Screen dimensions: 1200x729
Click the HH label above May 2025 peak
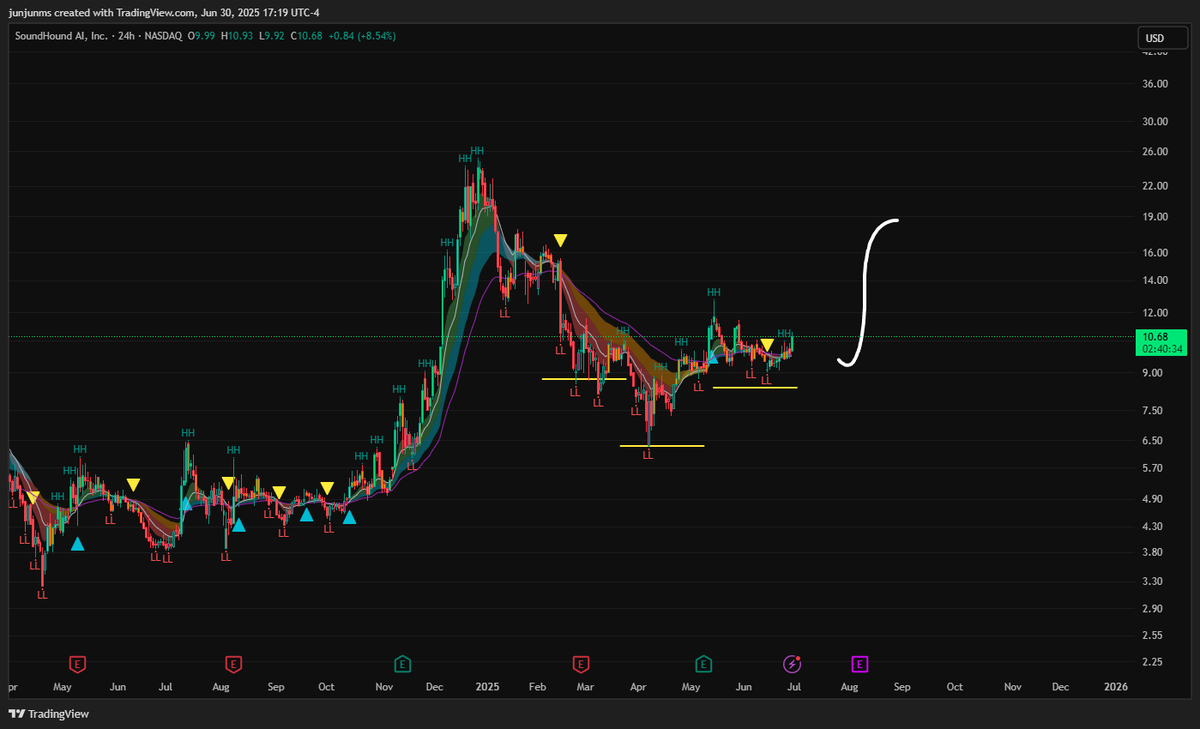(x=713, y=292)
